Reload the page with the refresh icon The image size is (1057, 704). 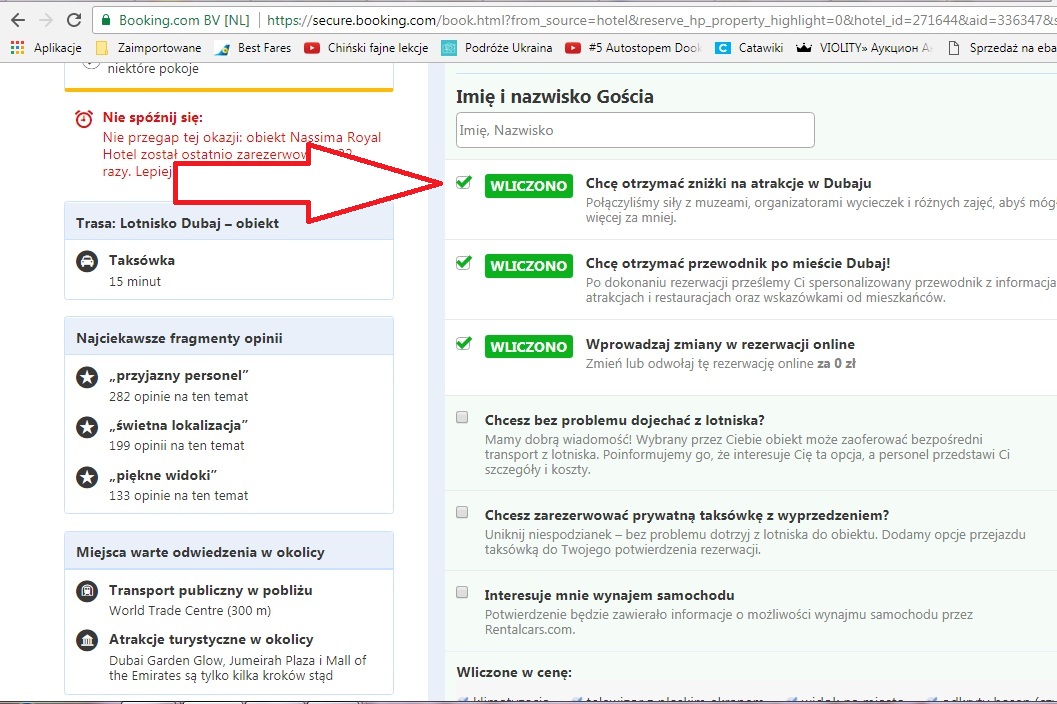pos(74,20)
